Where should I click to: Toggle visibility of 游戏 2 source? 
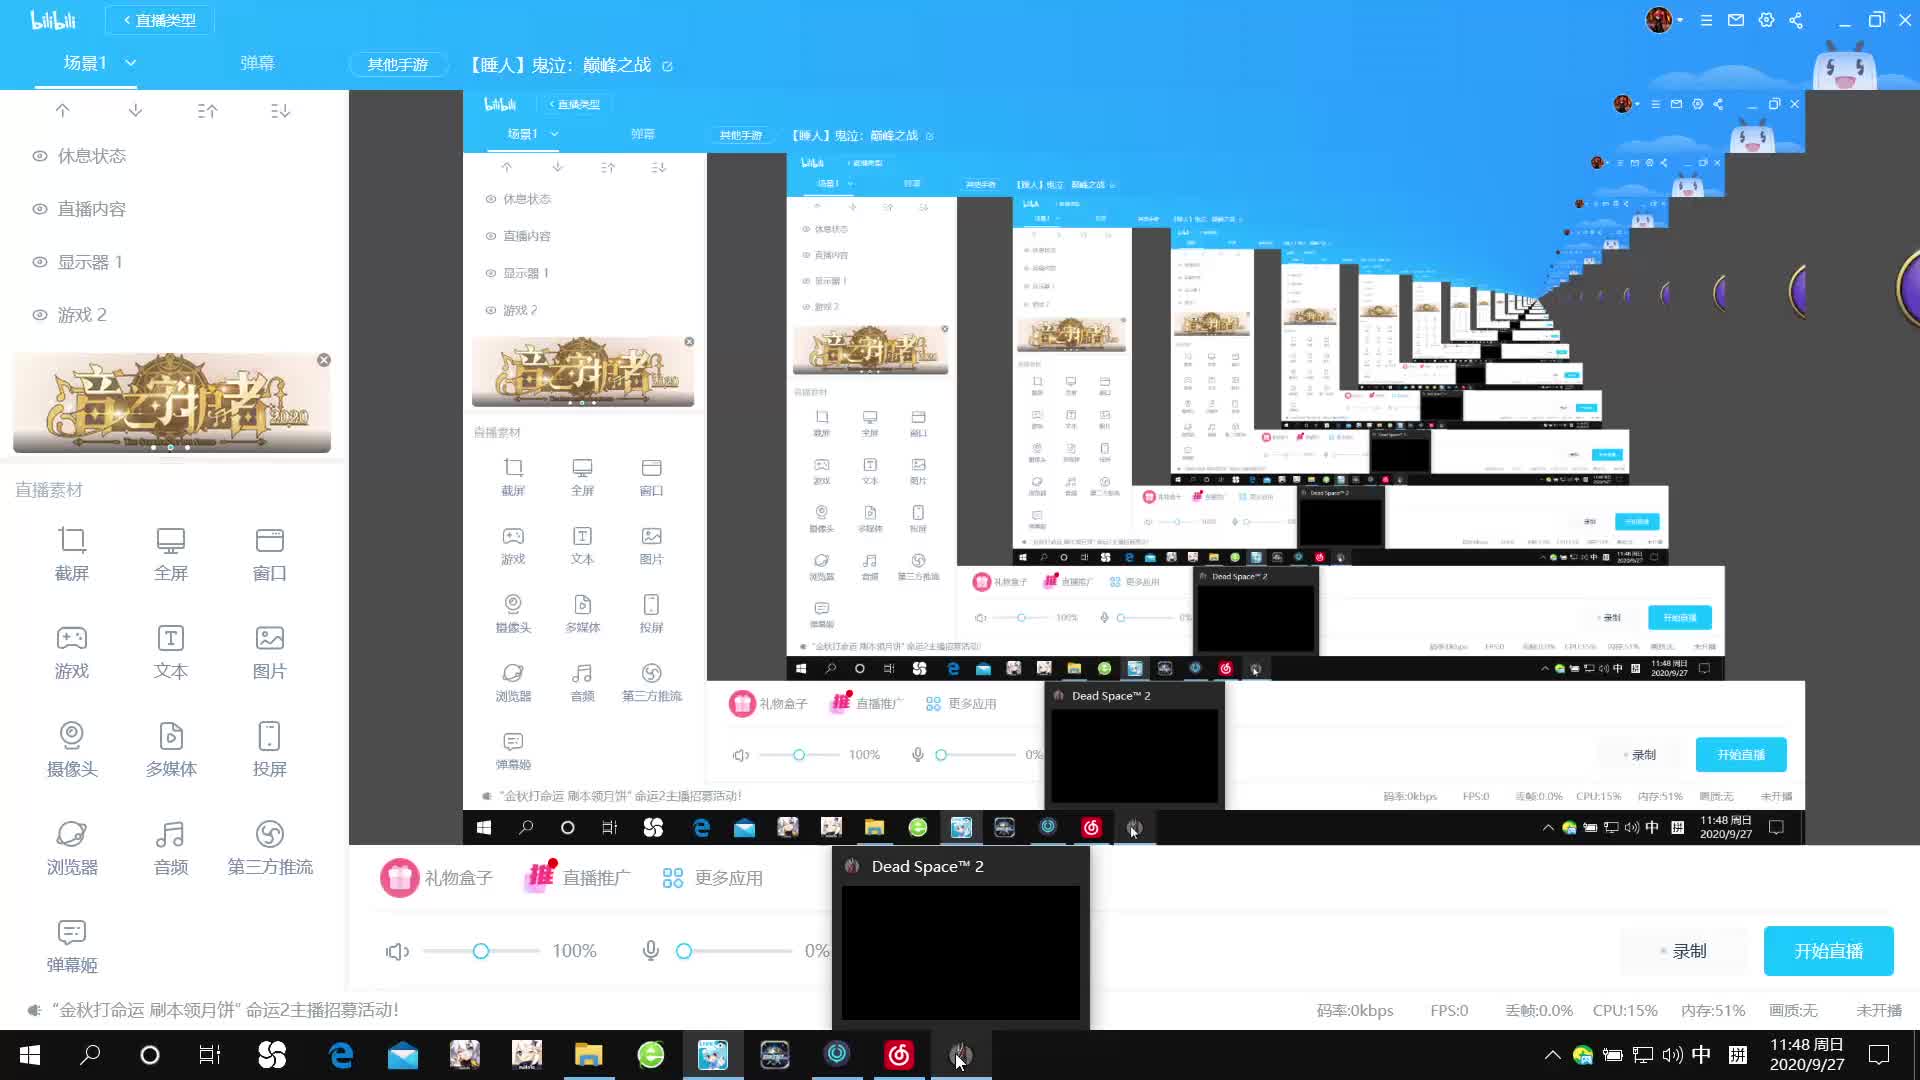pyautogui.click(x=40, y=315)
